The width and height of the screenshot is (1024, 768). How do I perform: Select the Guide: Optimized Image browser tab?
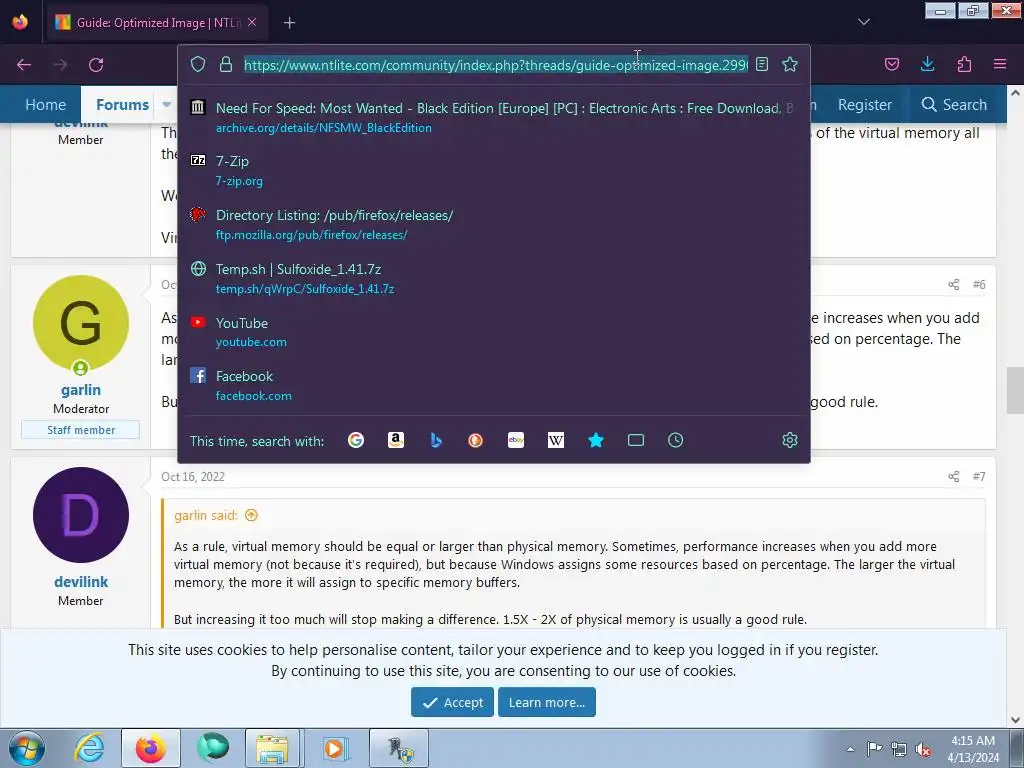coord(155,23)
